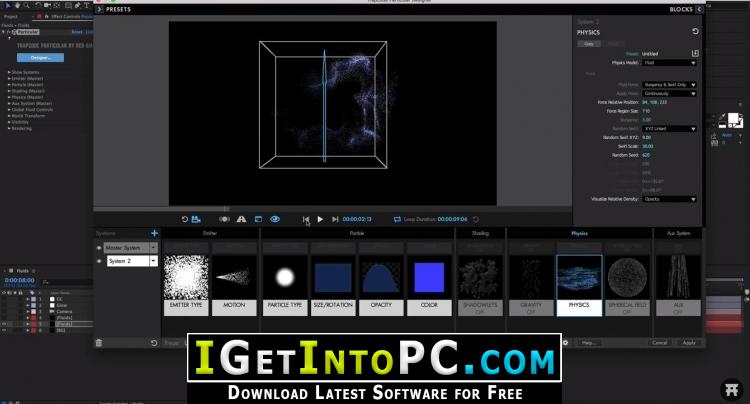Toggle System 2 visibility
Image resolution: width=750 pixels, height=404 pixels.
coord(99,261)
